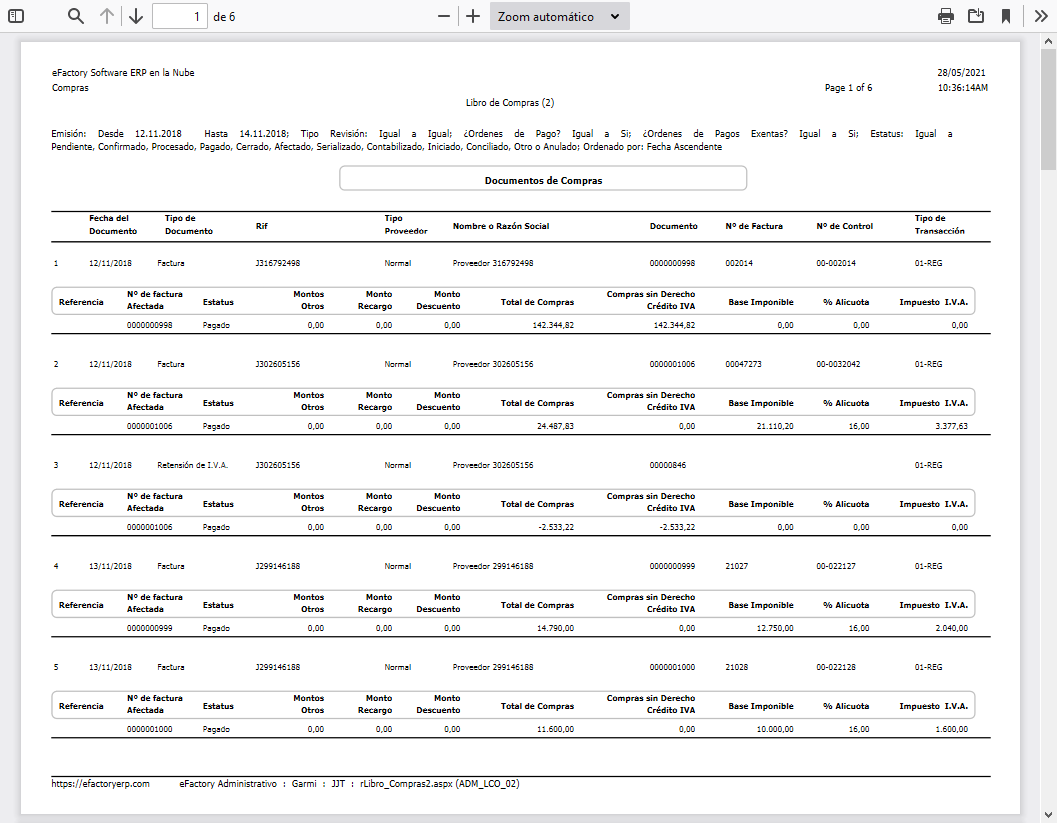Open the Zoom automático dropdown

coord(559,16)
